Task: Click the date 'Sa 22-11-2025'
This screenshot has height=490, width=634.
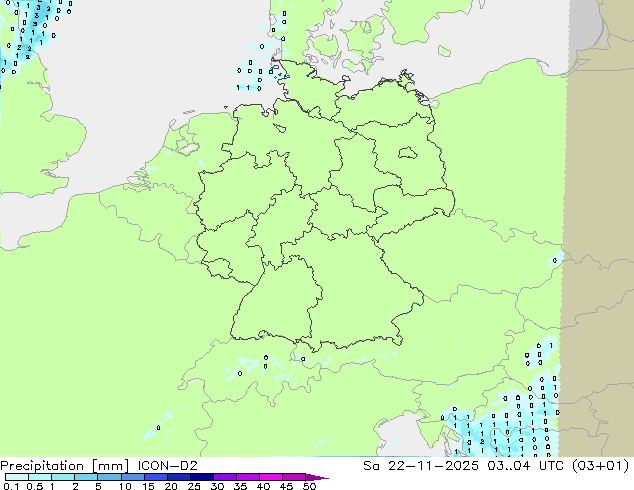Action: pos(421,466)
